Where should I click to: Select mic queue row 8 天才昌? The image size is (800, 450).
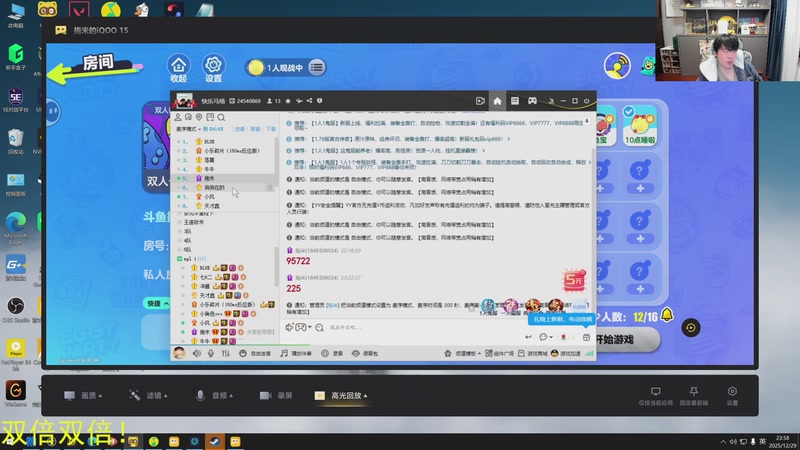225,206
